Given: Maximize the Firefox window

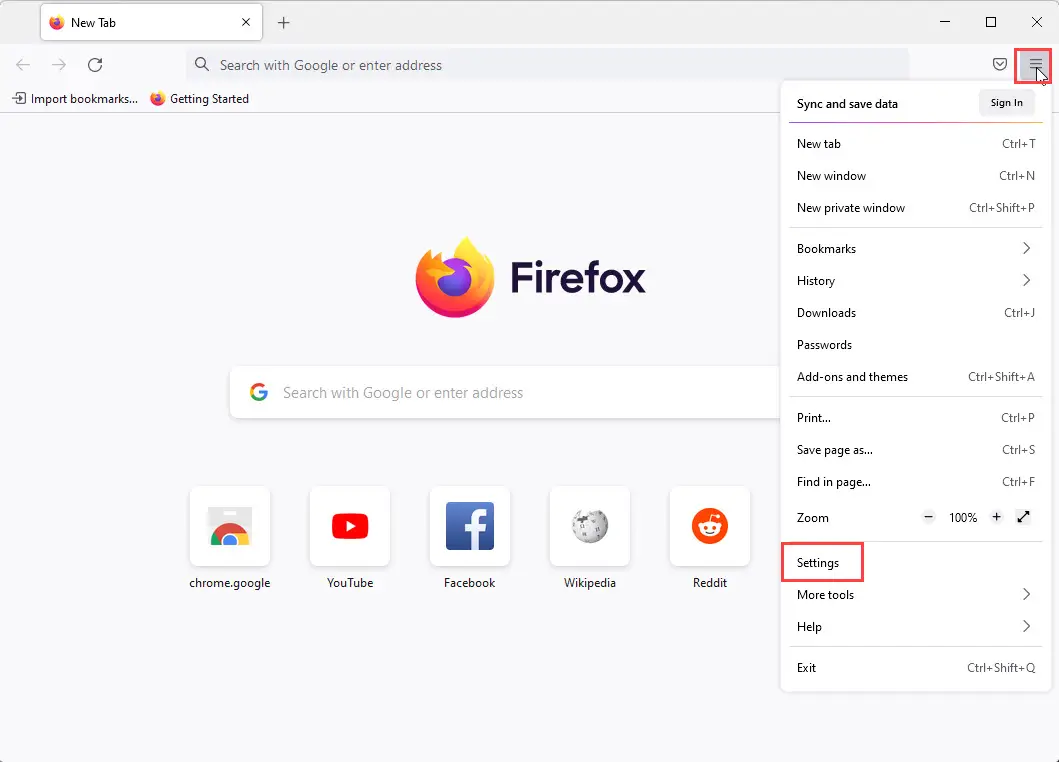Looking at the screenshot, I should click(991, 22).
